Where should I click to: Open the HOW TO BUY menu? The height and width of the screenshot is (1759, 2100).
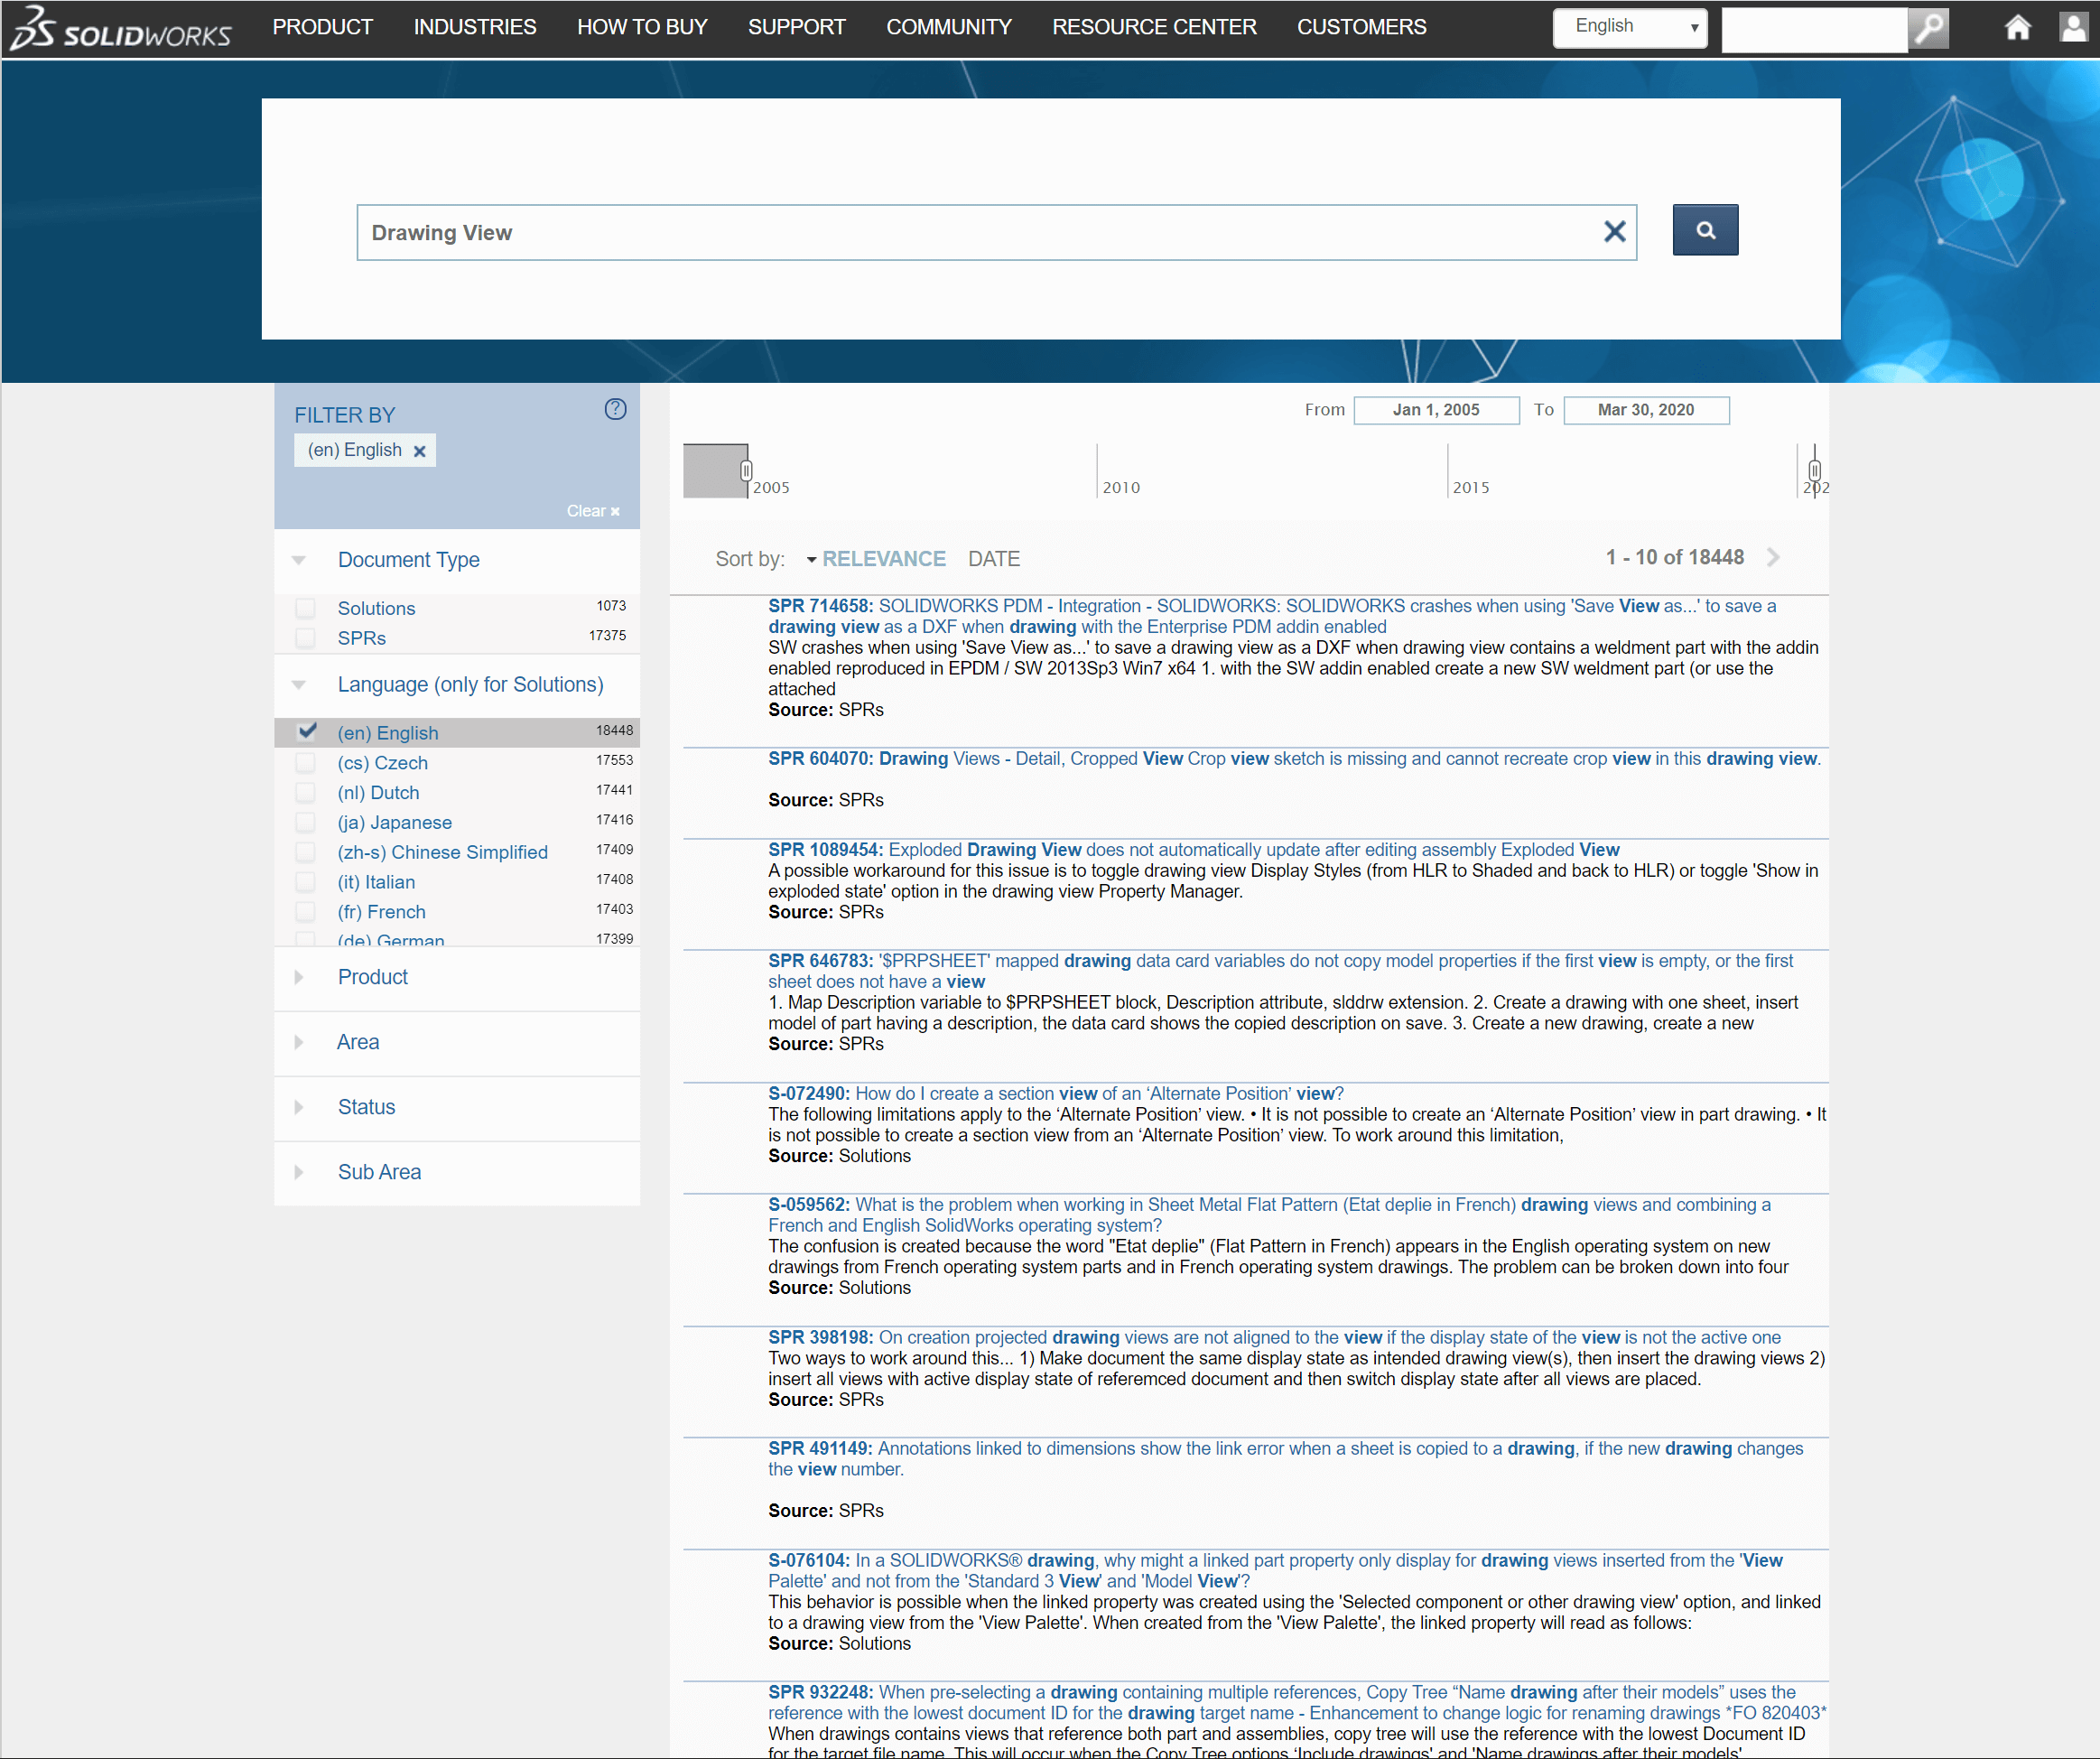(x=642, y=27)
